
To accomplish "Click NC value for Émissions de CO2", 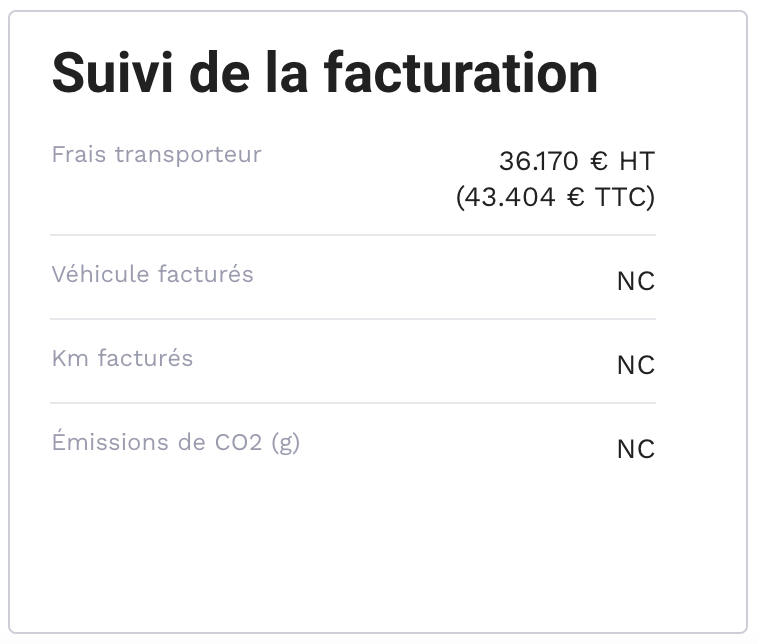I will point(635,450).
